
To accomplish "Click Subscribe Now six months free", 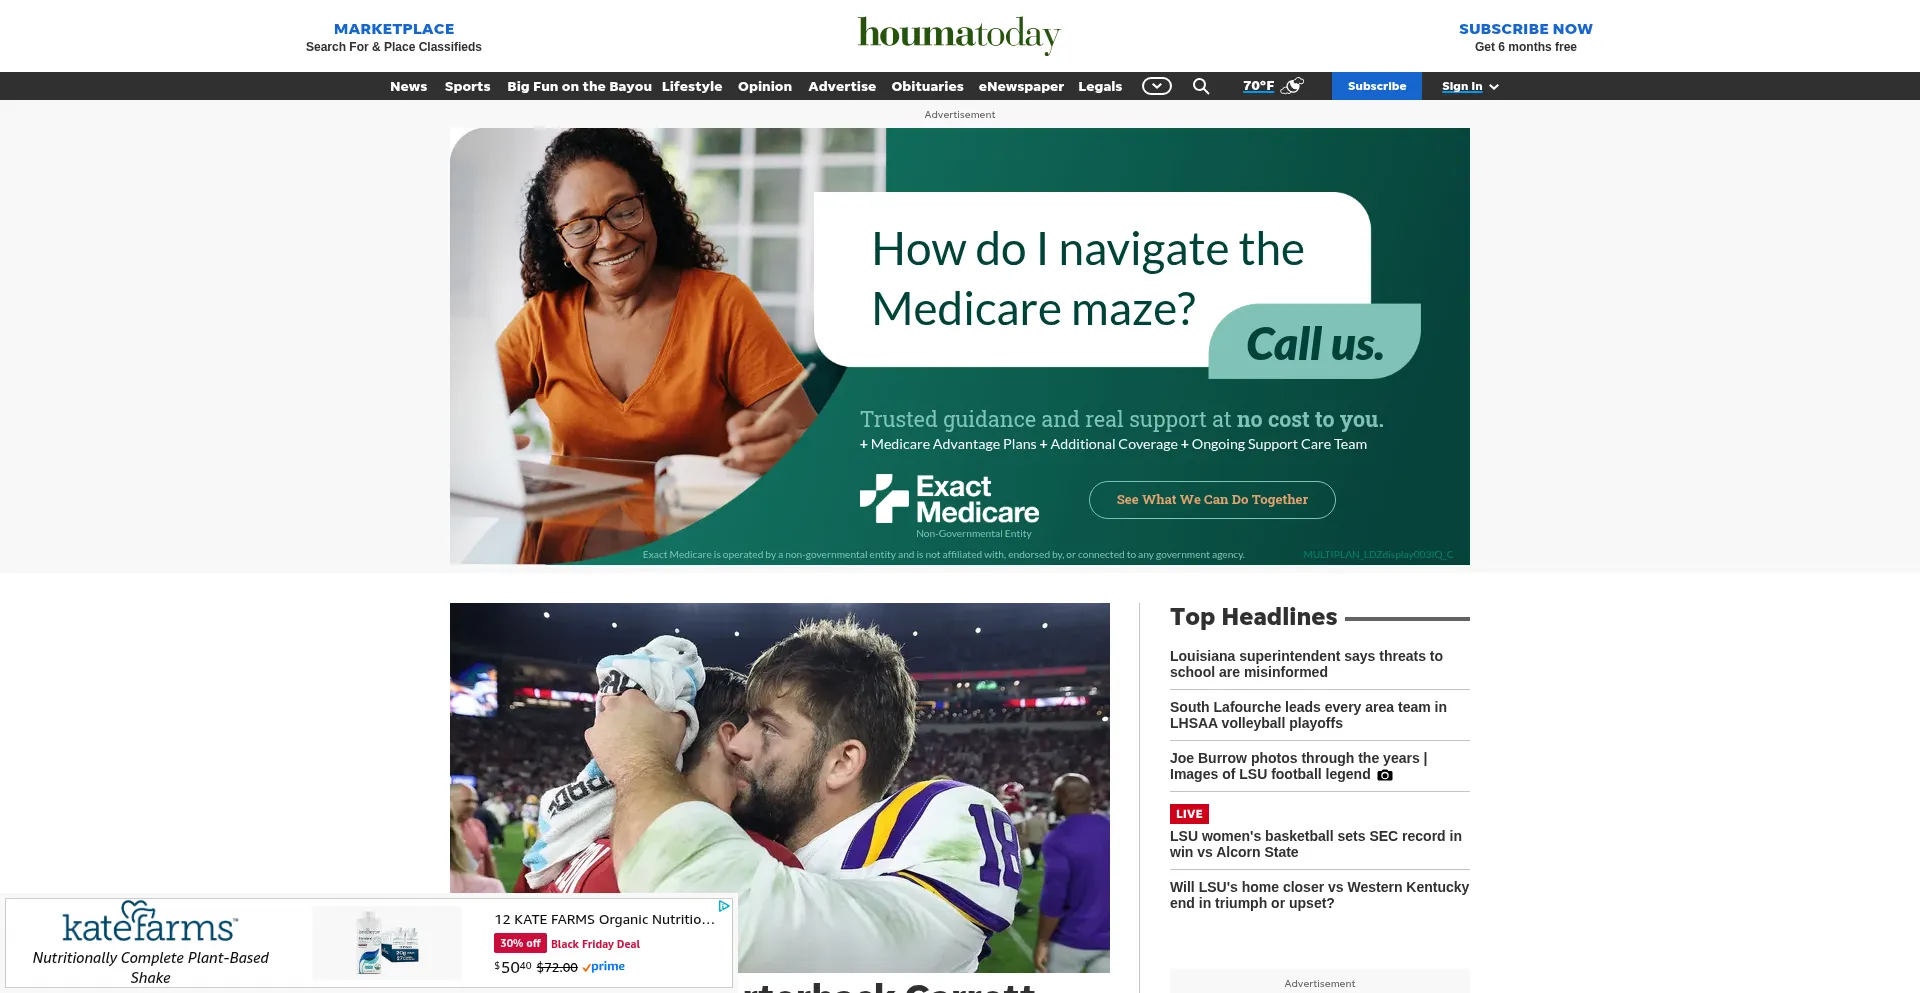I will (1526, 37).
